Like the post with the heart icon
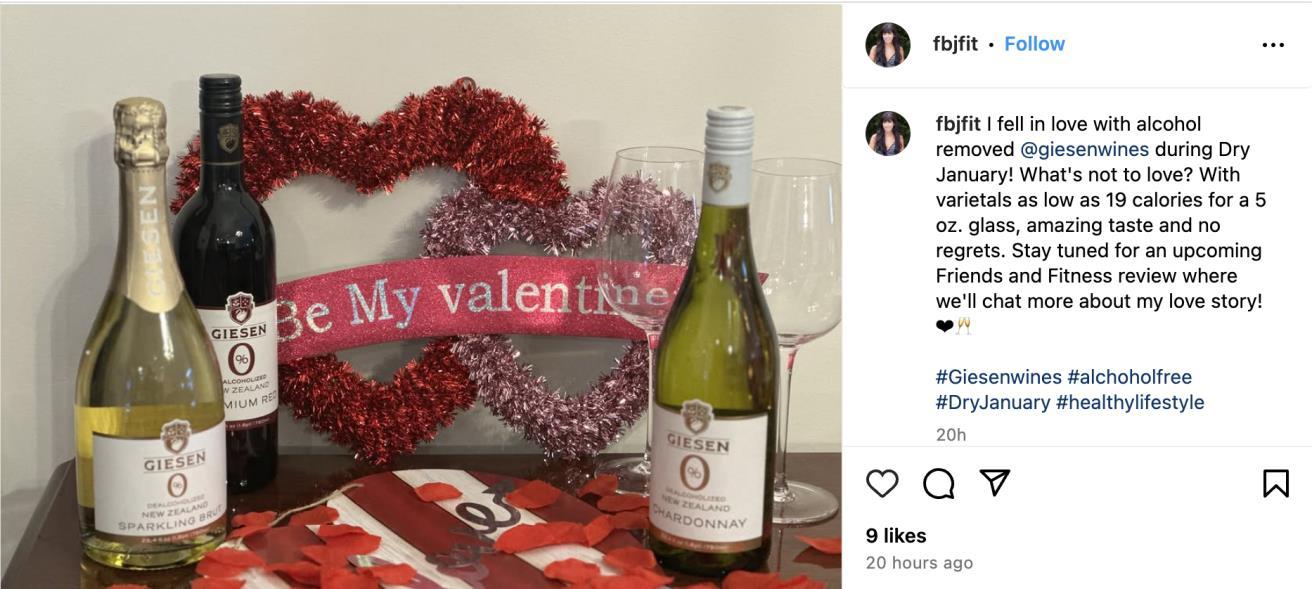Viewport: 1312px width, 589px height. coord(882,484)
